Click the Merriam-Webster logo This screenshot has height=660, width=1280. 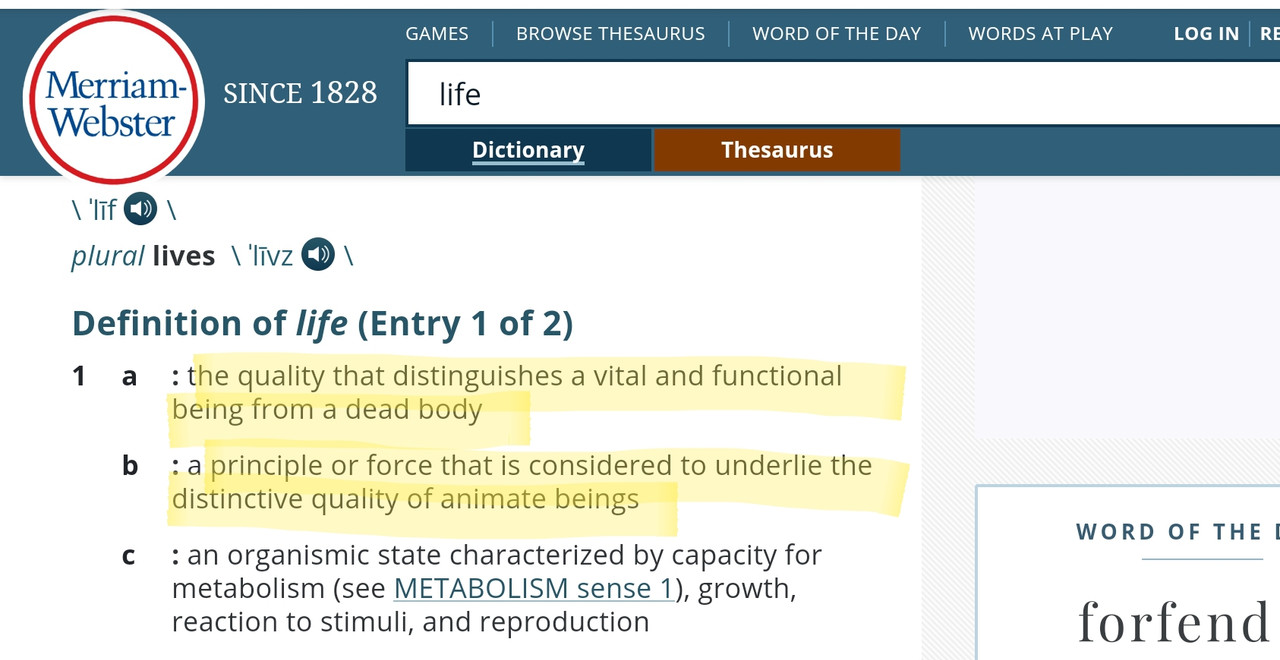coord(113,98)
